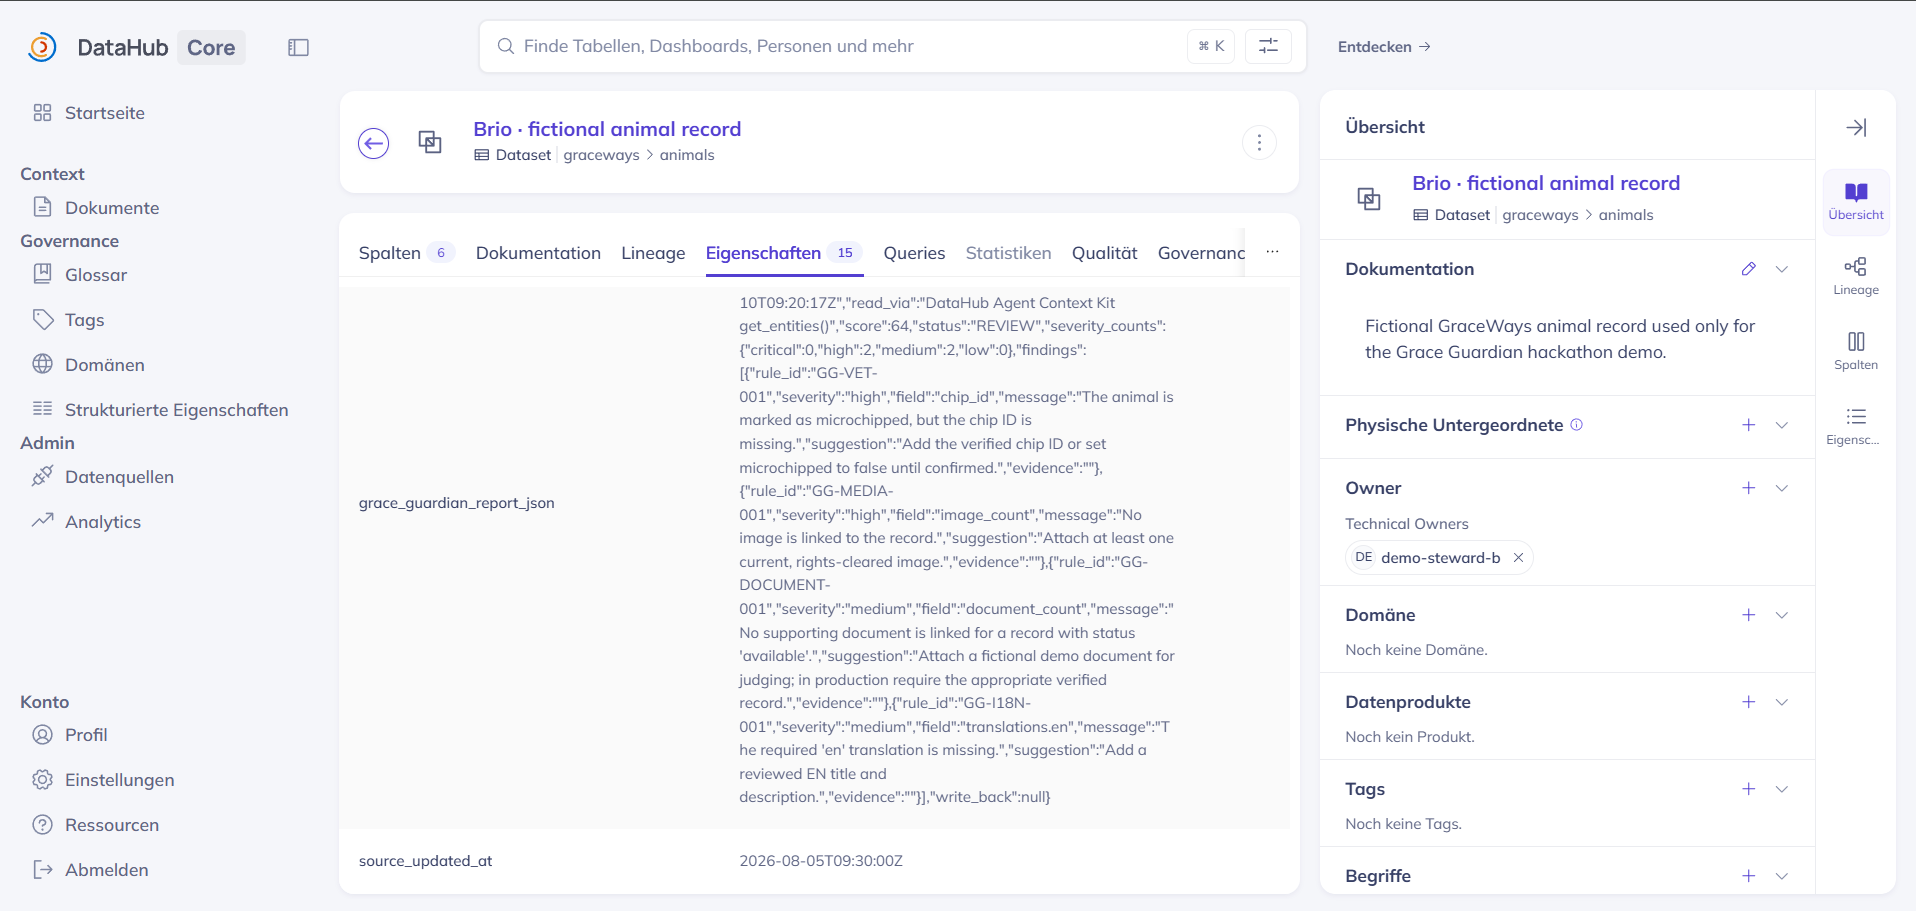Edit documentation with the pencil icon
Image resolution: width=1916 pixels, height=911 pixels.
tap(1748, 269)
